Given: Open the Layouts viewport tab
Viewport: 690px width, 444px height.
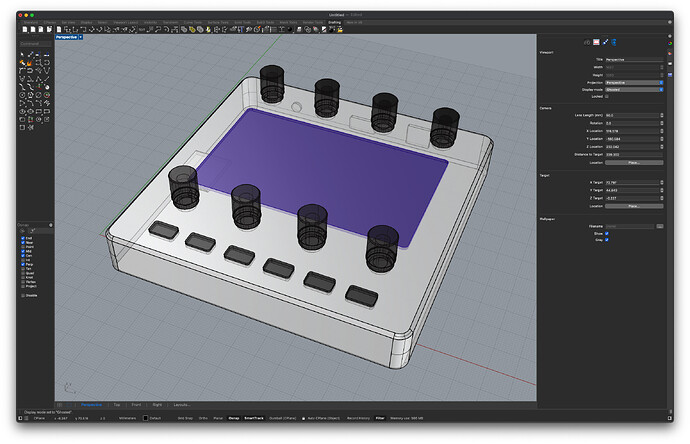Looking at the screenshot, I should click(x=182, y=405).
